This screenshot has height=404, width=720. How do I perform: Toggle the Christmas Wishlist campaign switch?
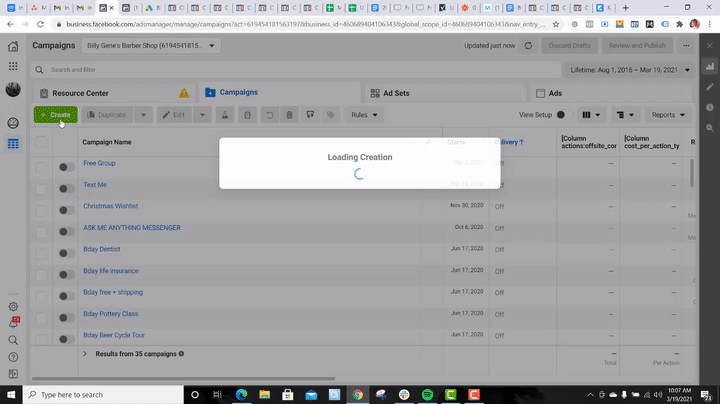(x=66, y=207)
